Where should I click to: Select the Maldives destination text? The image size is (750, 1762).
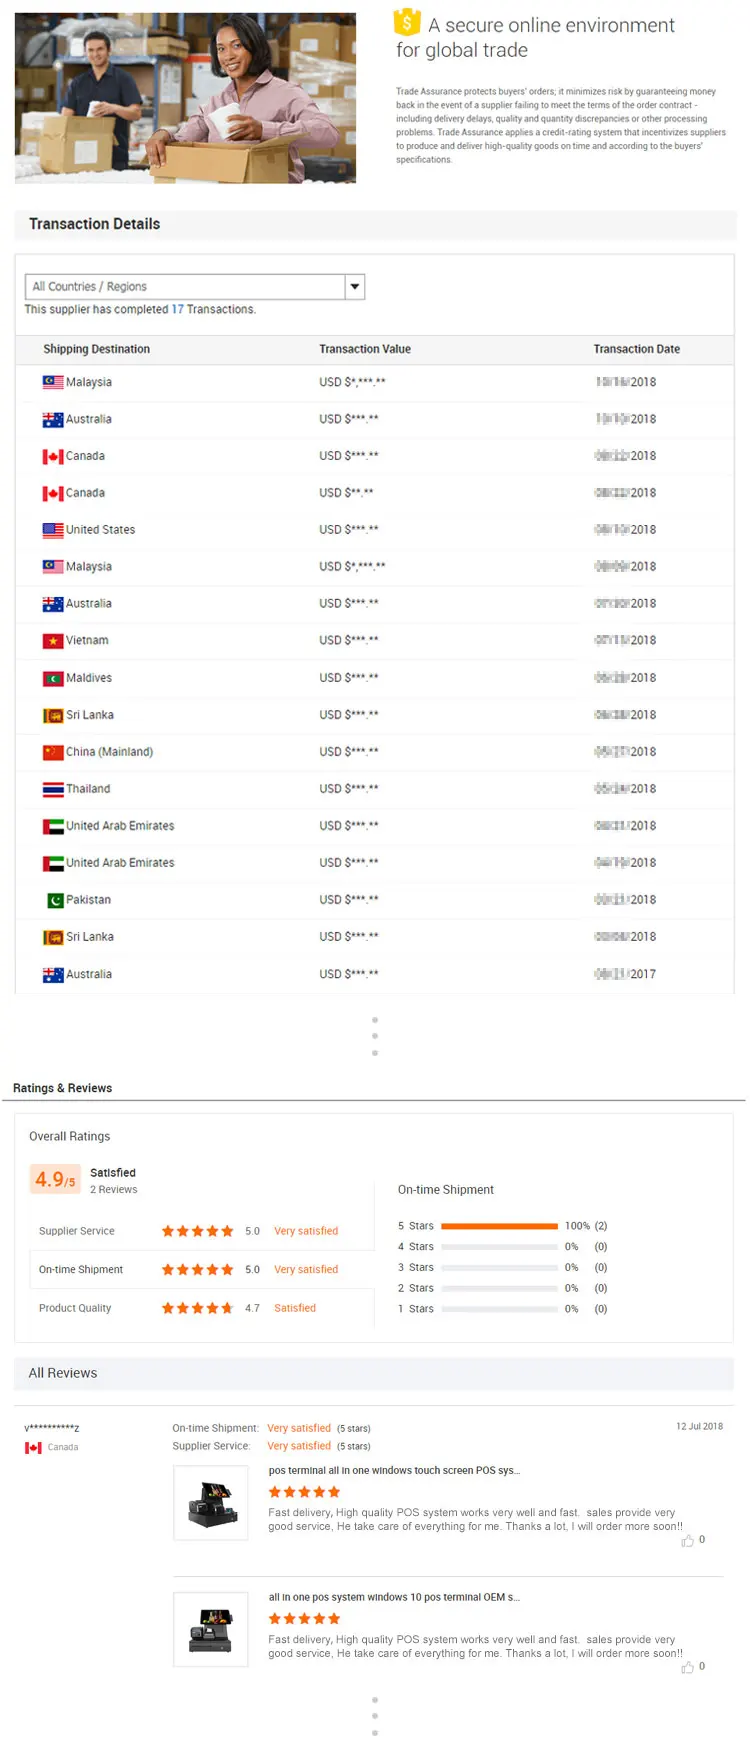pos(89,678)
